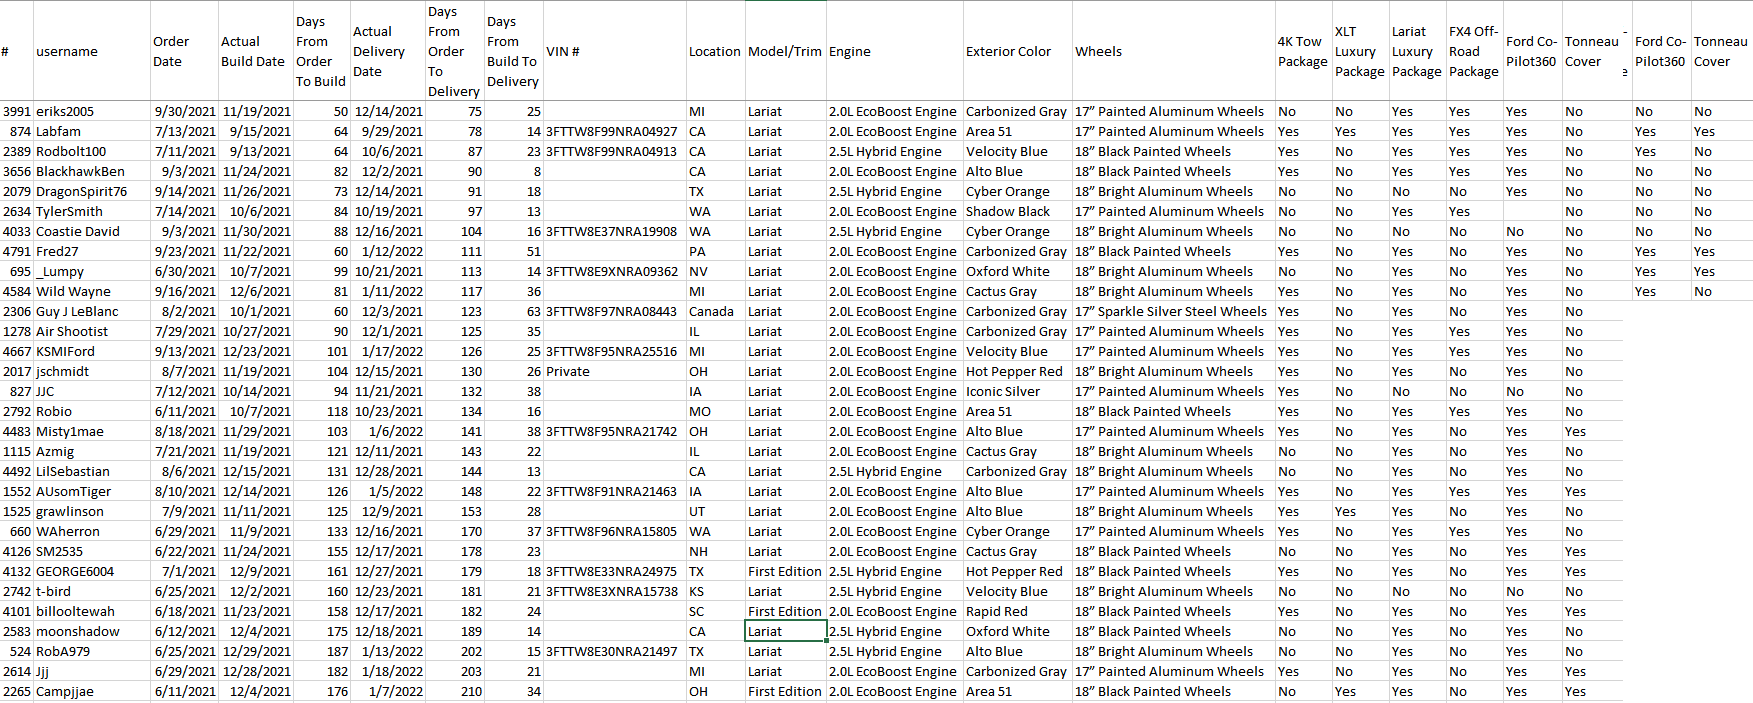Click the First Edition cell in Campjjae row
Viewport: 1753px width, 703px height.
click(x=785, y=691)
